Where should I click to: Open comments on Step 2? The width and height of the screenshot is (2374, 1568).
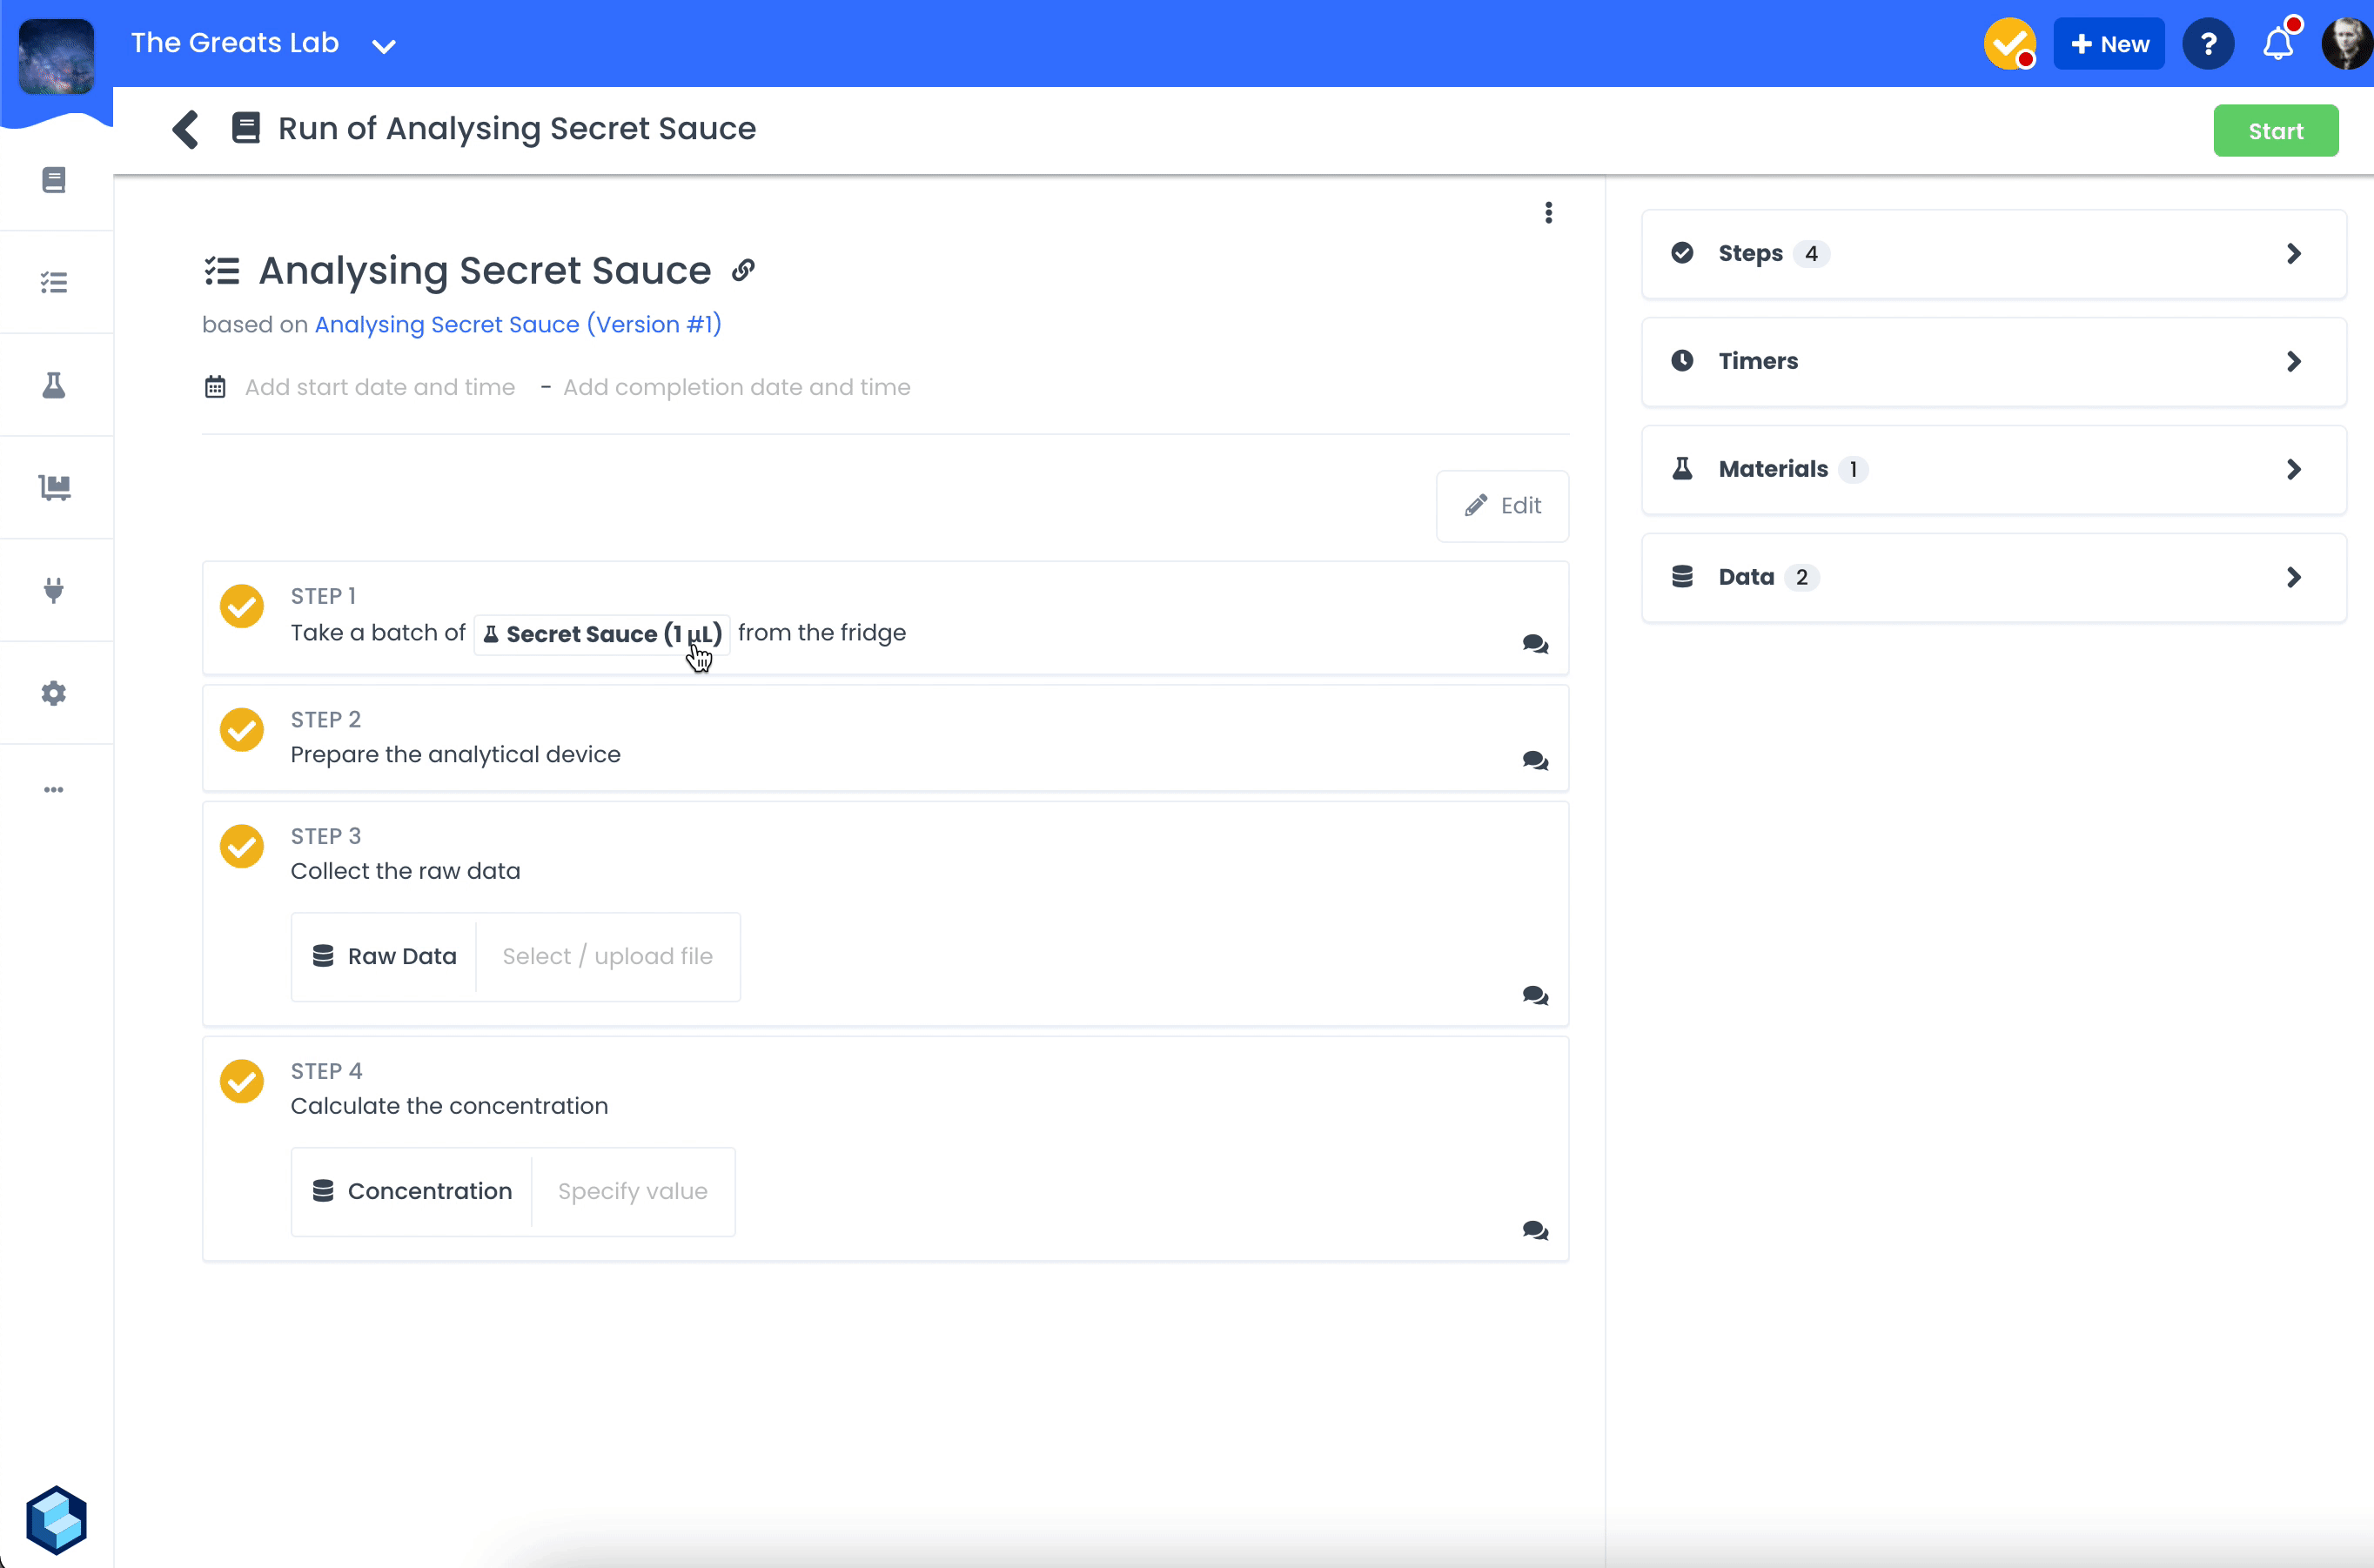[x=1534, y=761]
